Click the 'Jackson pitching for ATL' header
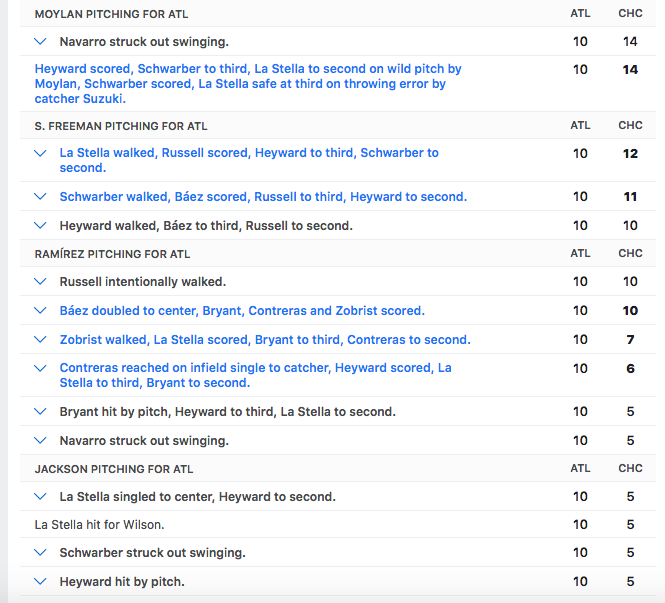 (x=114, y=469)
